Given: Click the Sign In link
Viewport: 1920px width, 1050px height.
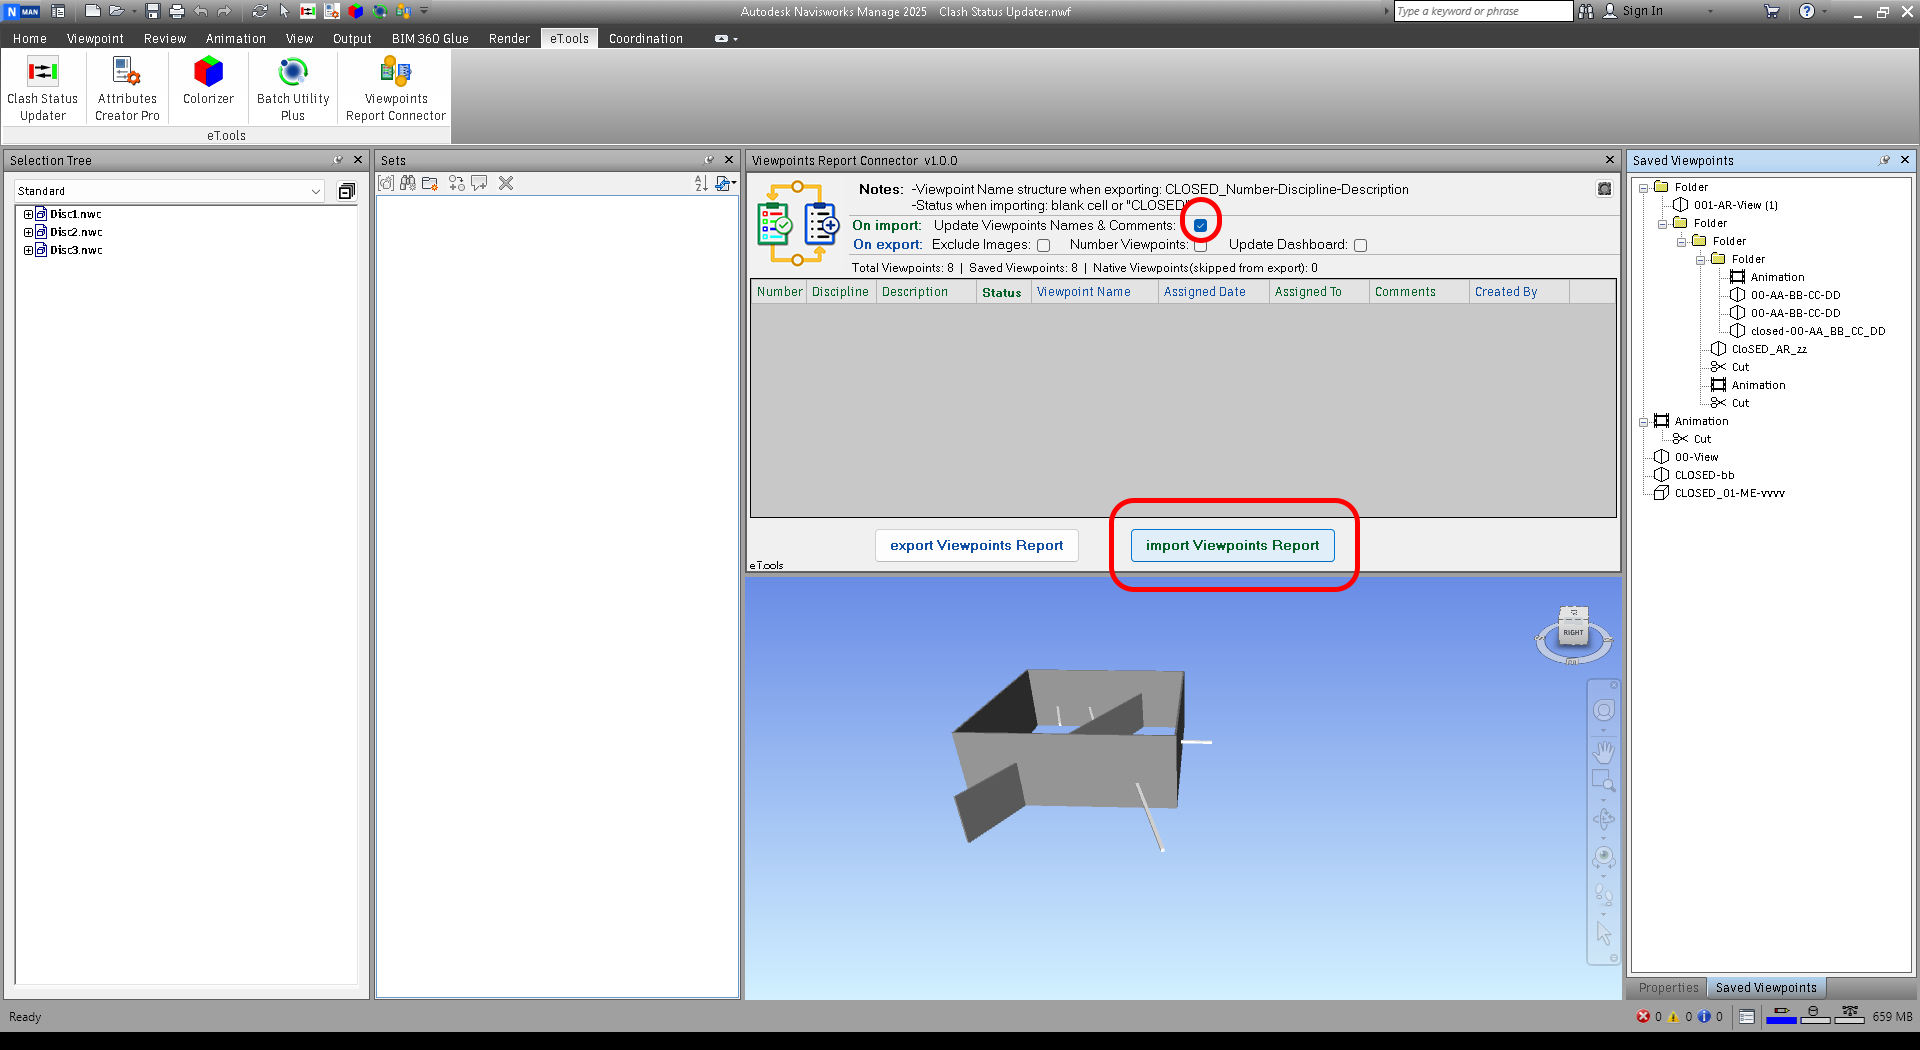Looking at the screenshot, I should (1642, 11).
